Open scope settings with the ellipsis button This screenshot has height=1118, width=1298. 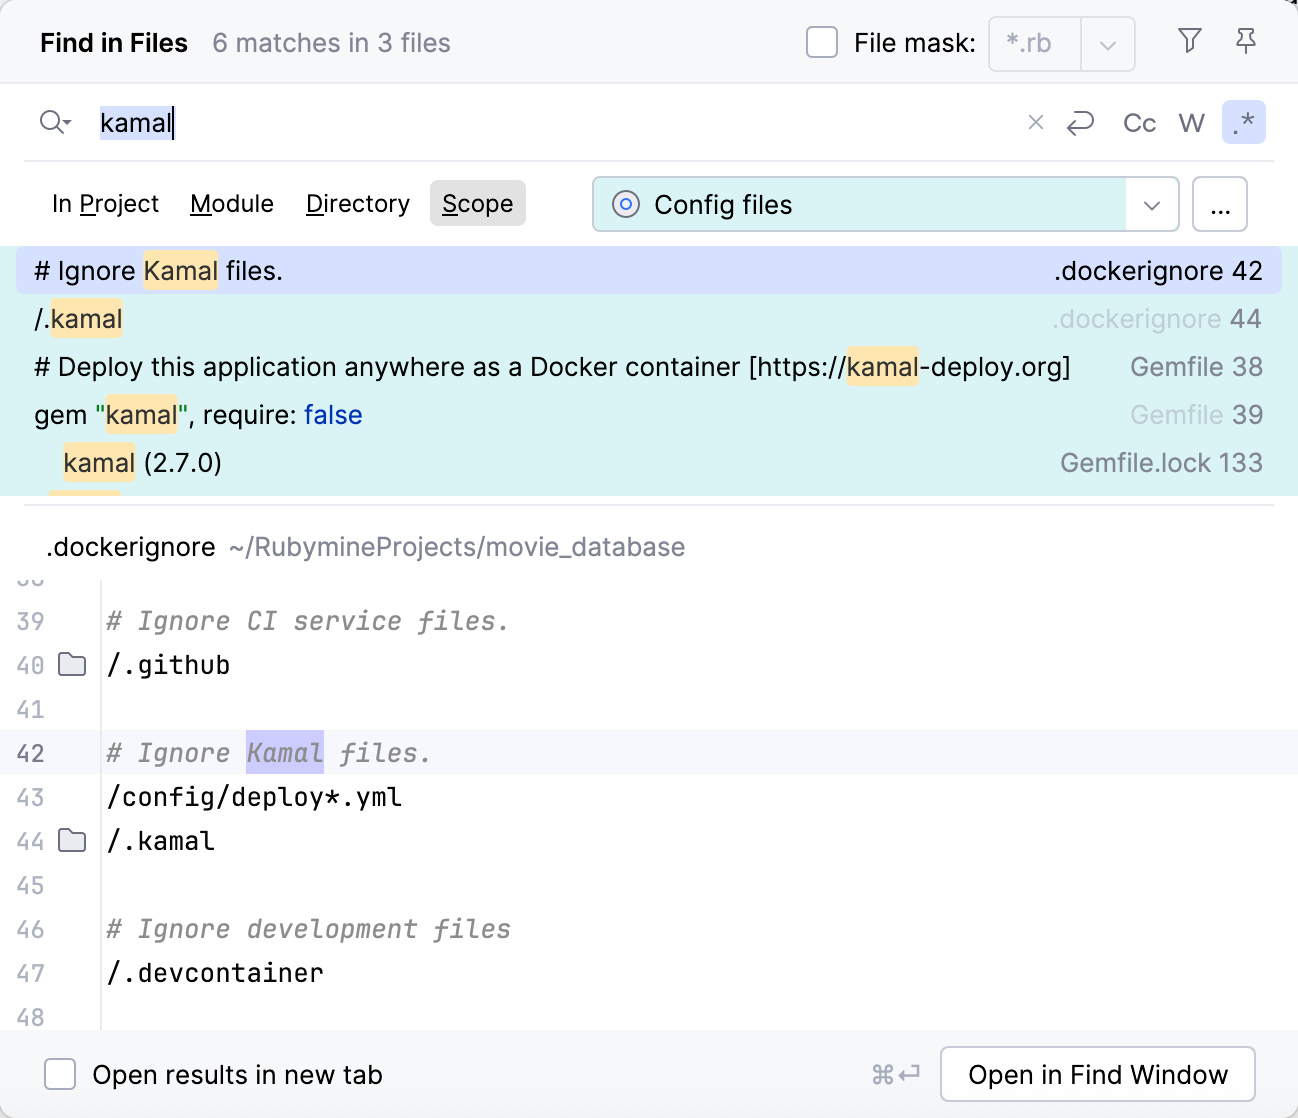pos(1219,204)
